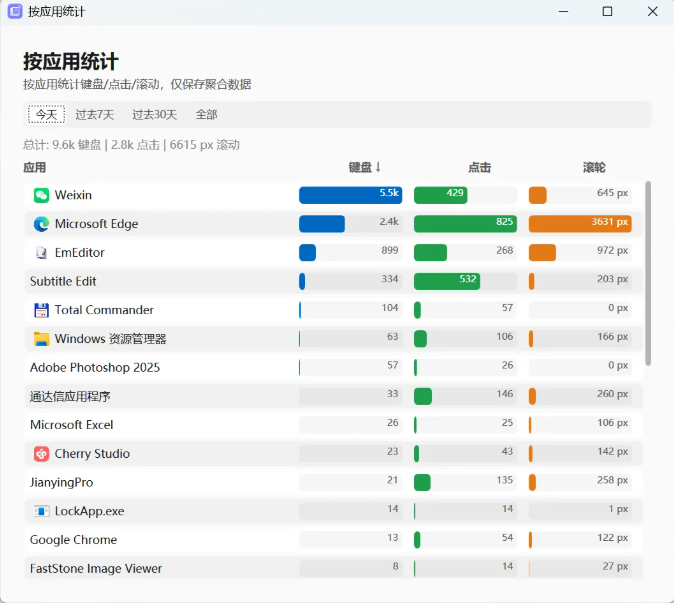Select the Adobe Photoshop 2025 row
Image resolution: width=674 pixels, height=603 pixels.
click(334, 367)
